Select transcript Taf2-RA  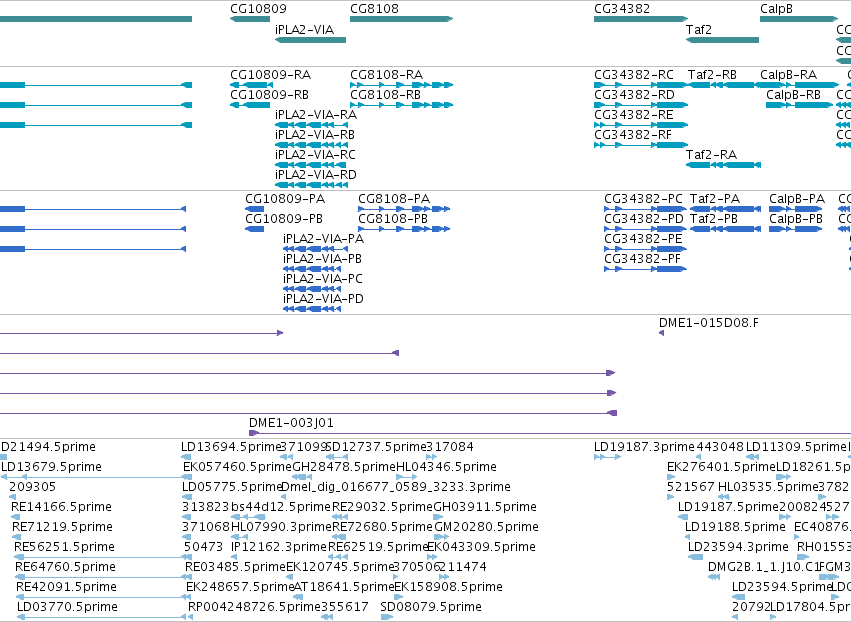click(723, 165)
